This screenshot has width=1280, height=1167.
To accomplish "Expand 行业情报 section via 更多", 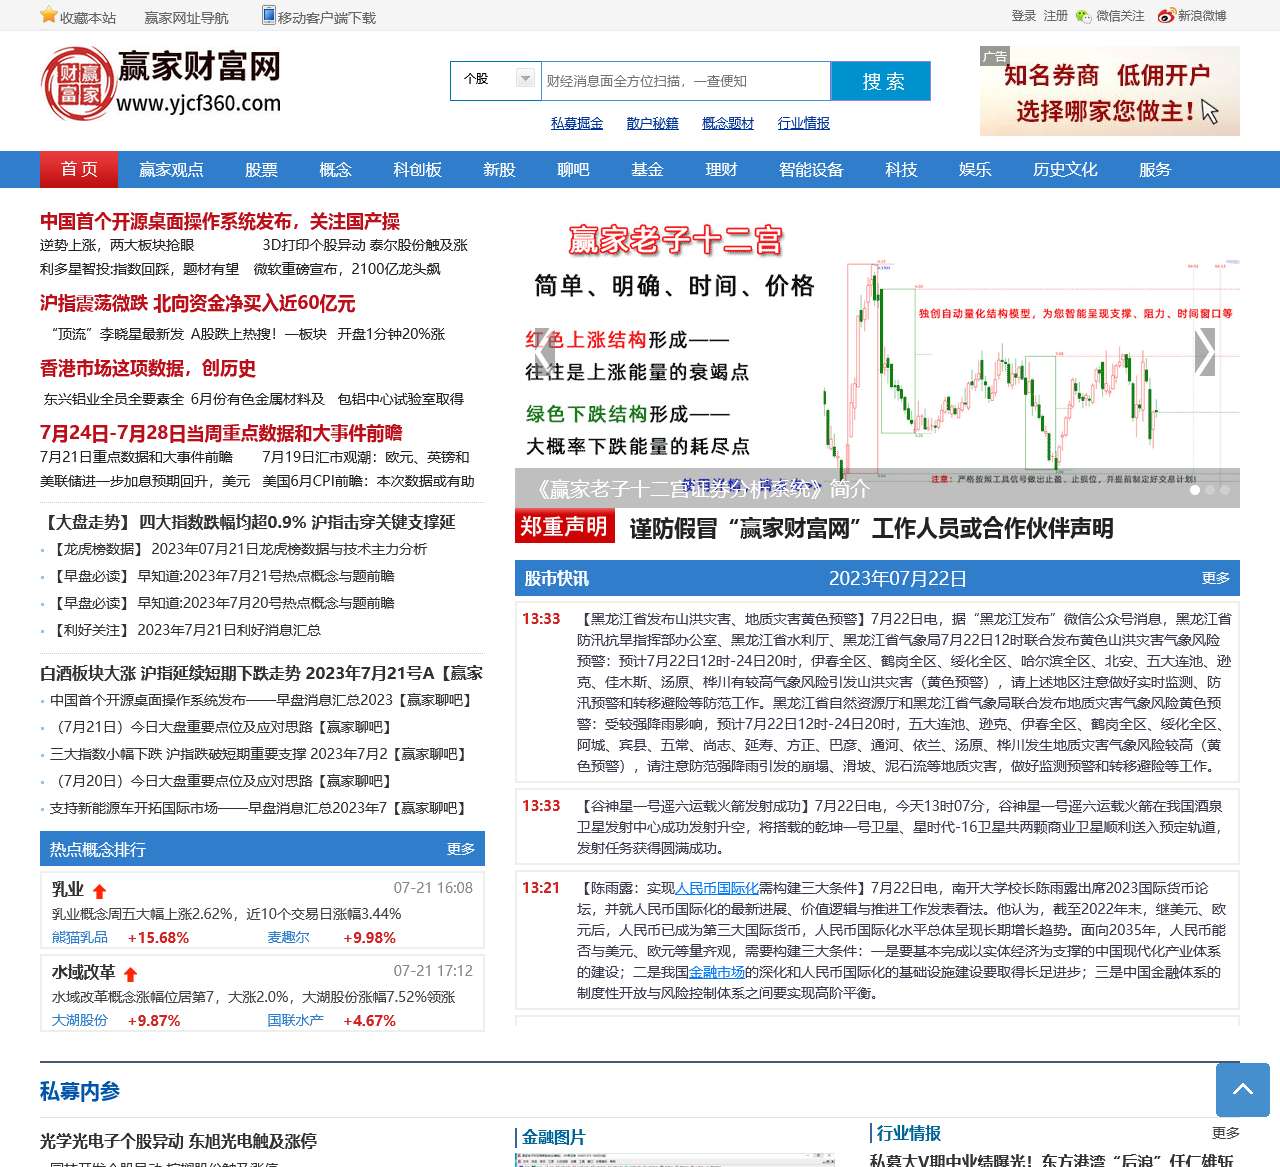I will pyautogui.click(x=1225, y=1133).
